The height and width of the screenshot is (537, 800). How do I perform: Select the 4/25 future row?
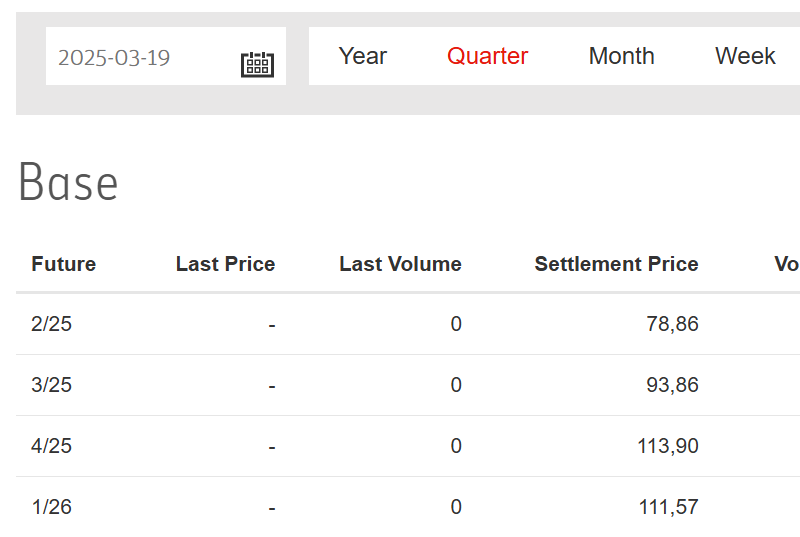[408, 446]
